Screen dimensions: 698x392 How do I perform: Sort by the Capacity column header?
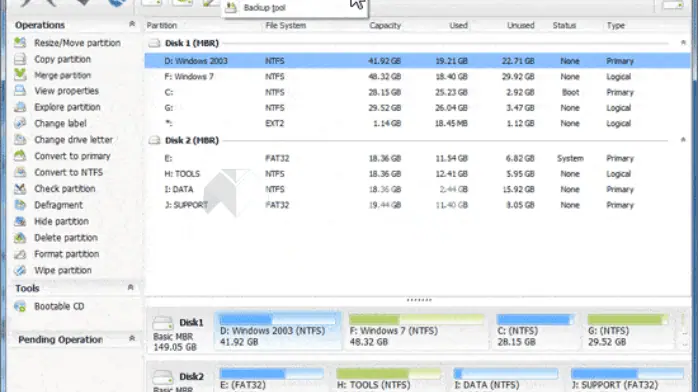tap(385, 25)
